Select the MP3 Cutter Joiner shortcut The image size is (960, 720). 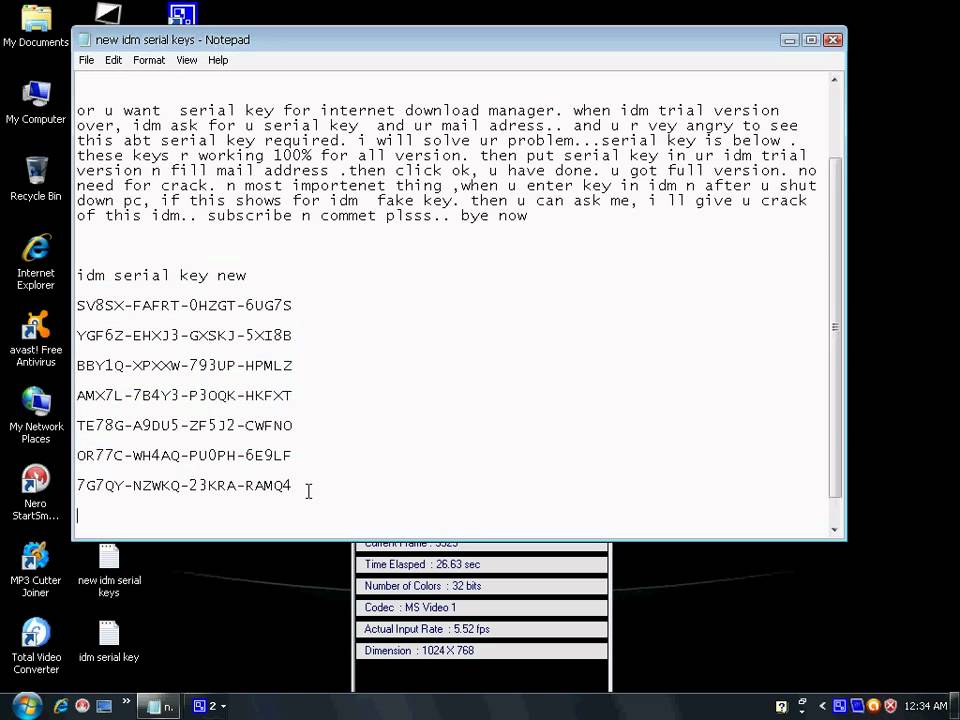(x=36, y=569)
